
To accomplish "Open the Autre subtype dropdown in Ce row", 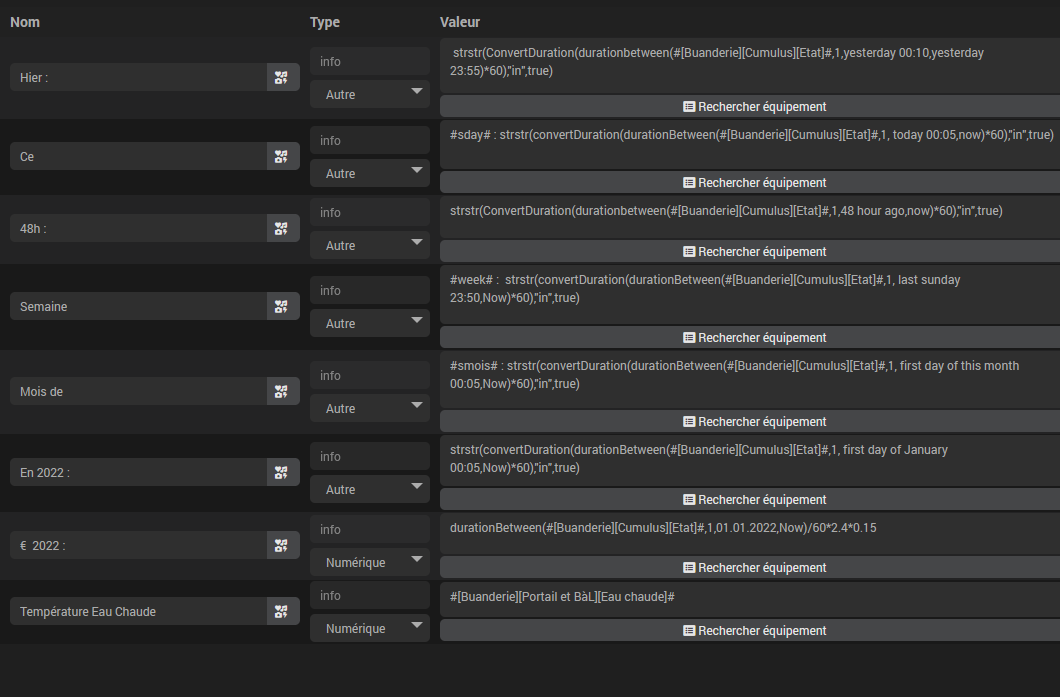I will 370,174.
